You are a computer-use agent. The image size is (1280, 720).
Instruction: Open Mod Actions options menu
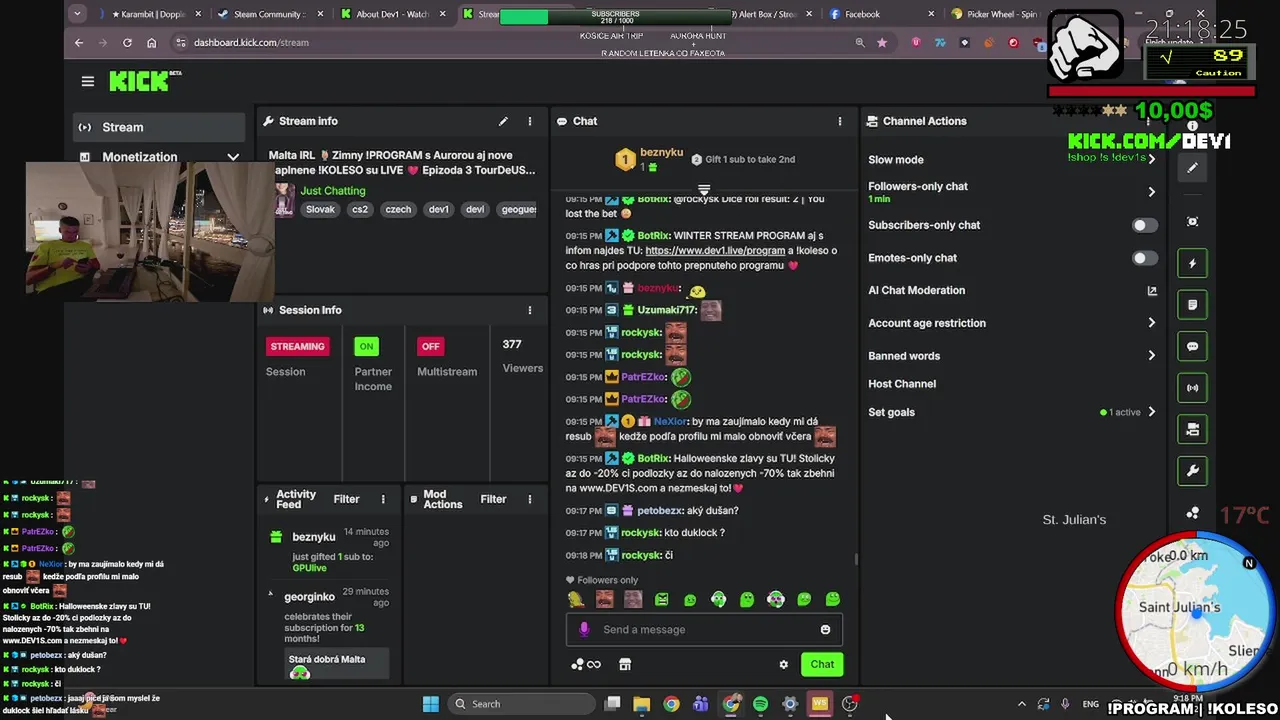point(530,499)
